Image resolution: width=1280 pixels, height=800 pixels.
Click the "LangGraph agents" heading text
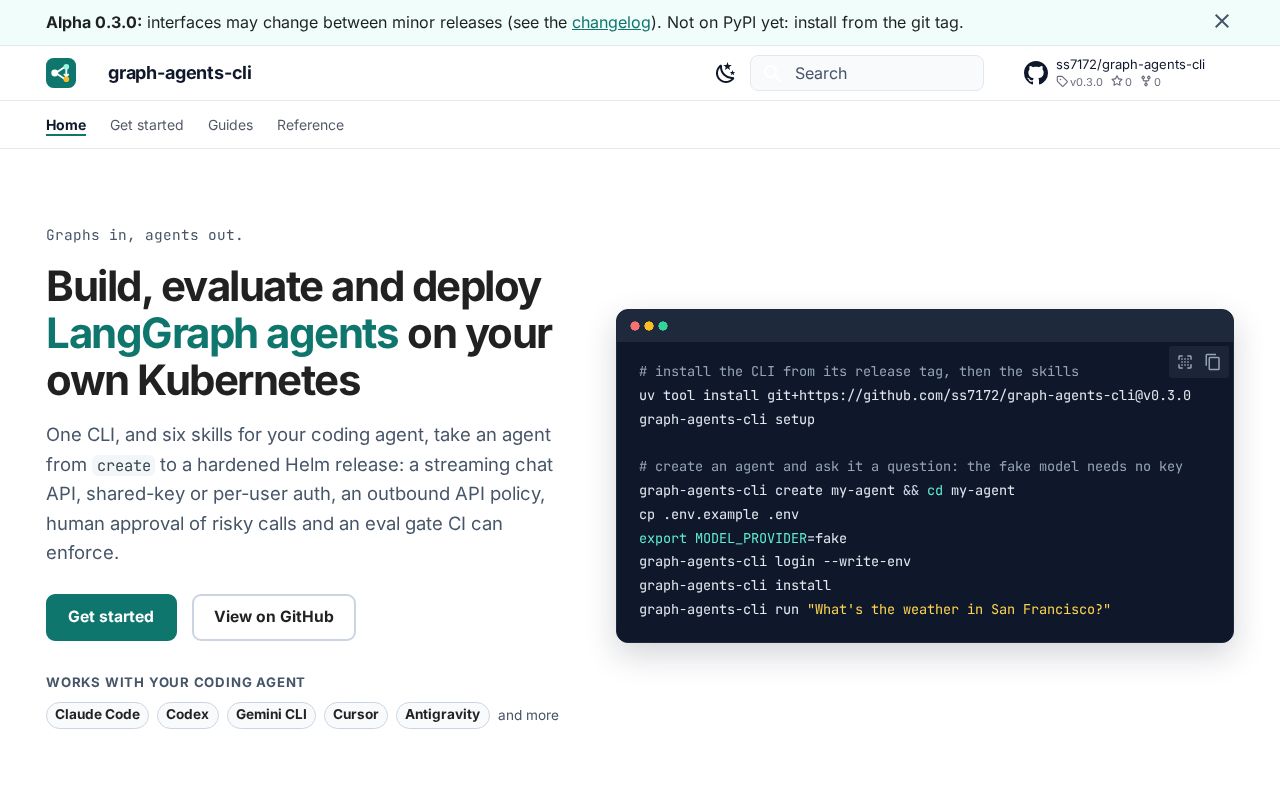[222, 334]
